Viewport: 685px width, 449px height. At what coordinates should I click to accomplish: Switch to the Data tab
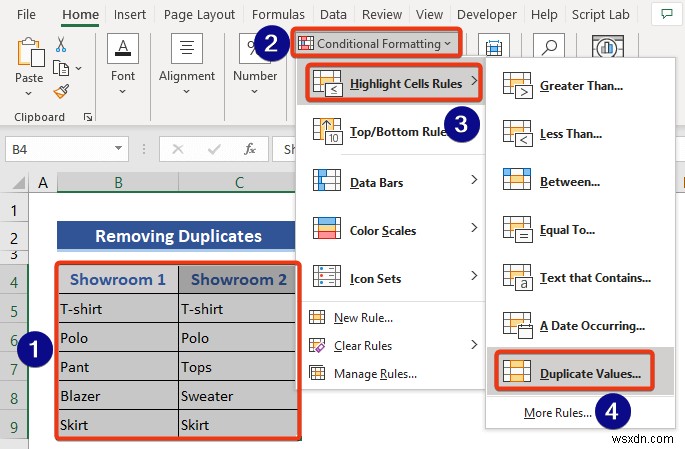(x=333, y=14)
